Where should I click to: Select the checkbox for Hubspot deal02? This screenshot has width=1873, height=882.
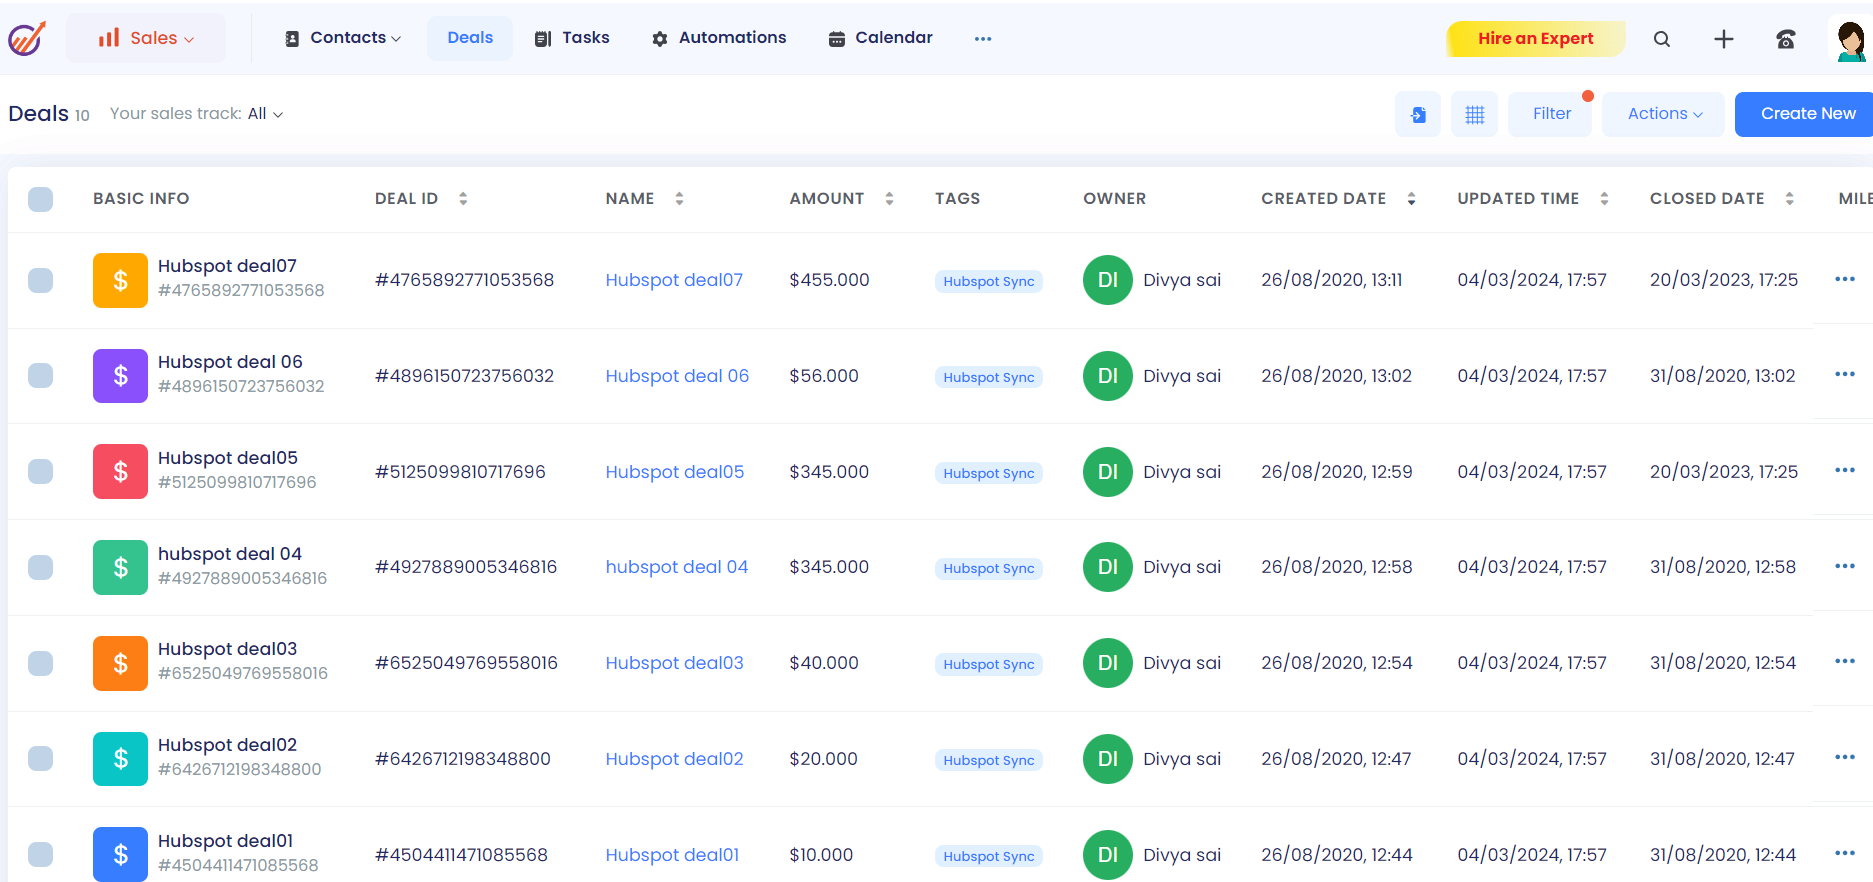[x=41, y=759]
